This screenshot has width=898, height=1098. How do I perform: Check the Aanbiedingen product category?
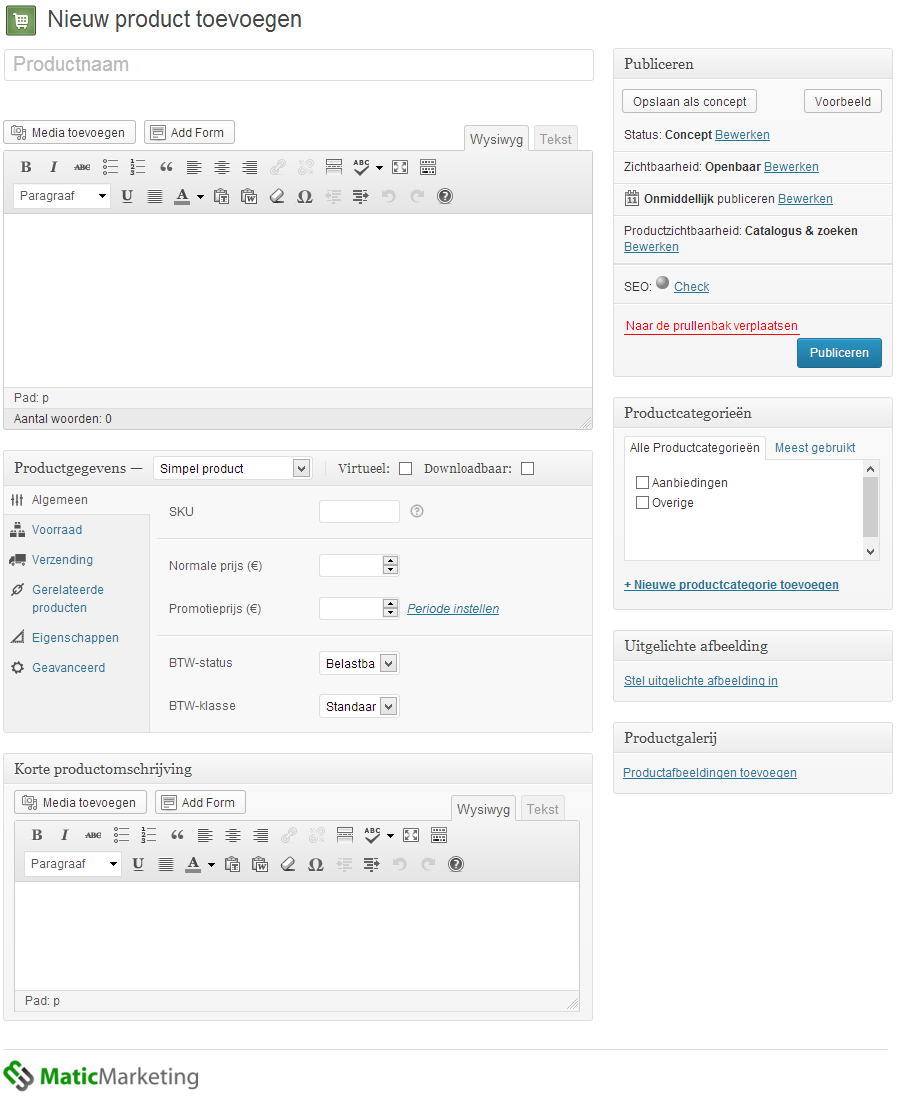click(x=642, y=483)
